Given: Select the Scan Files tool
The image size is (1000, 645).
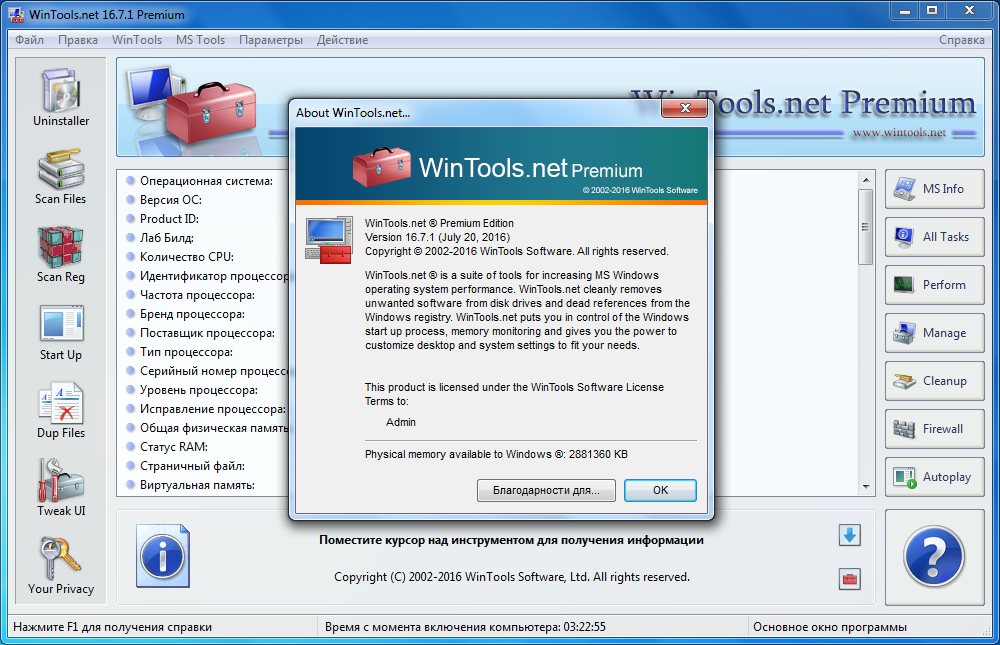Looking at the screenshot, I should coord(61,176).
